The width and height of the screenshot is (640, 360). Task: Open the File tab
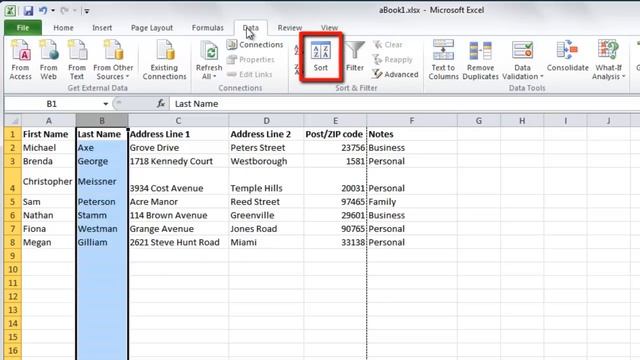pos(23,28)
